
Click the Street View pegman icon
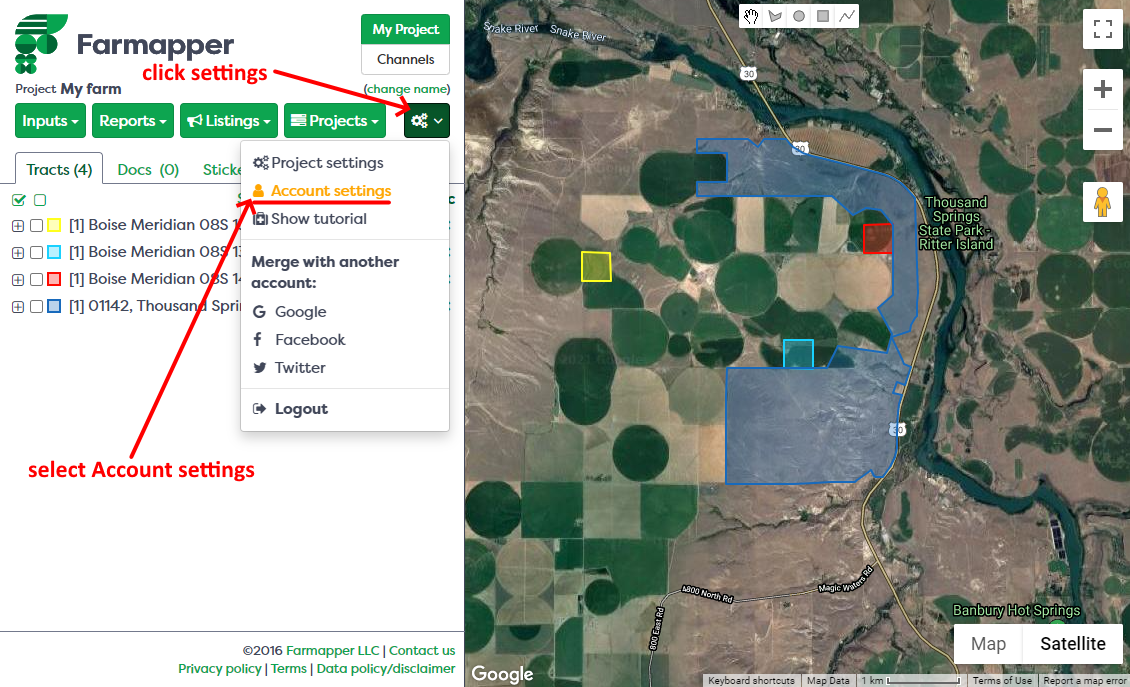(1103, 202)
